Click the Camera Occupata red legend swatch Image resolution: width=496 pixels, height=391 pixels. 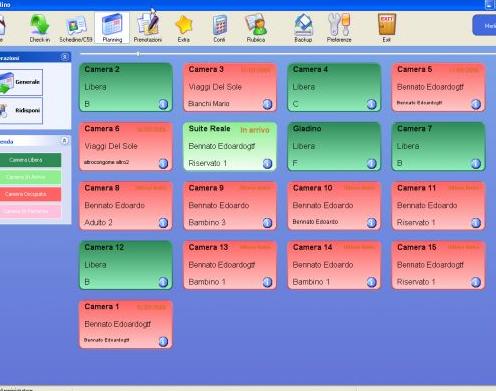30,194
